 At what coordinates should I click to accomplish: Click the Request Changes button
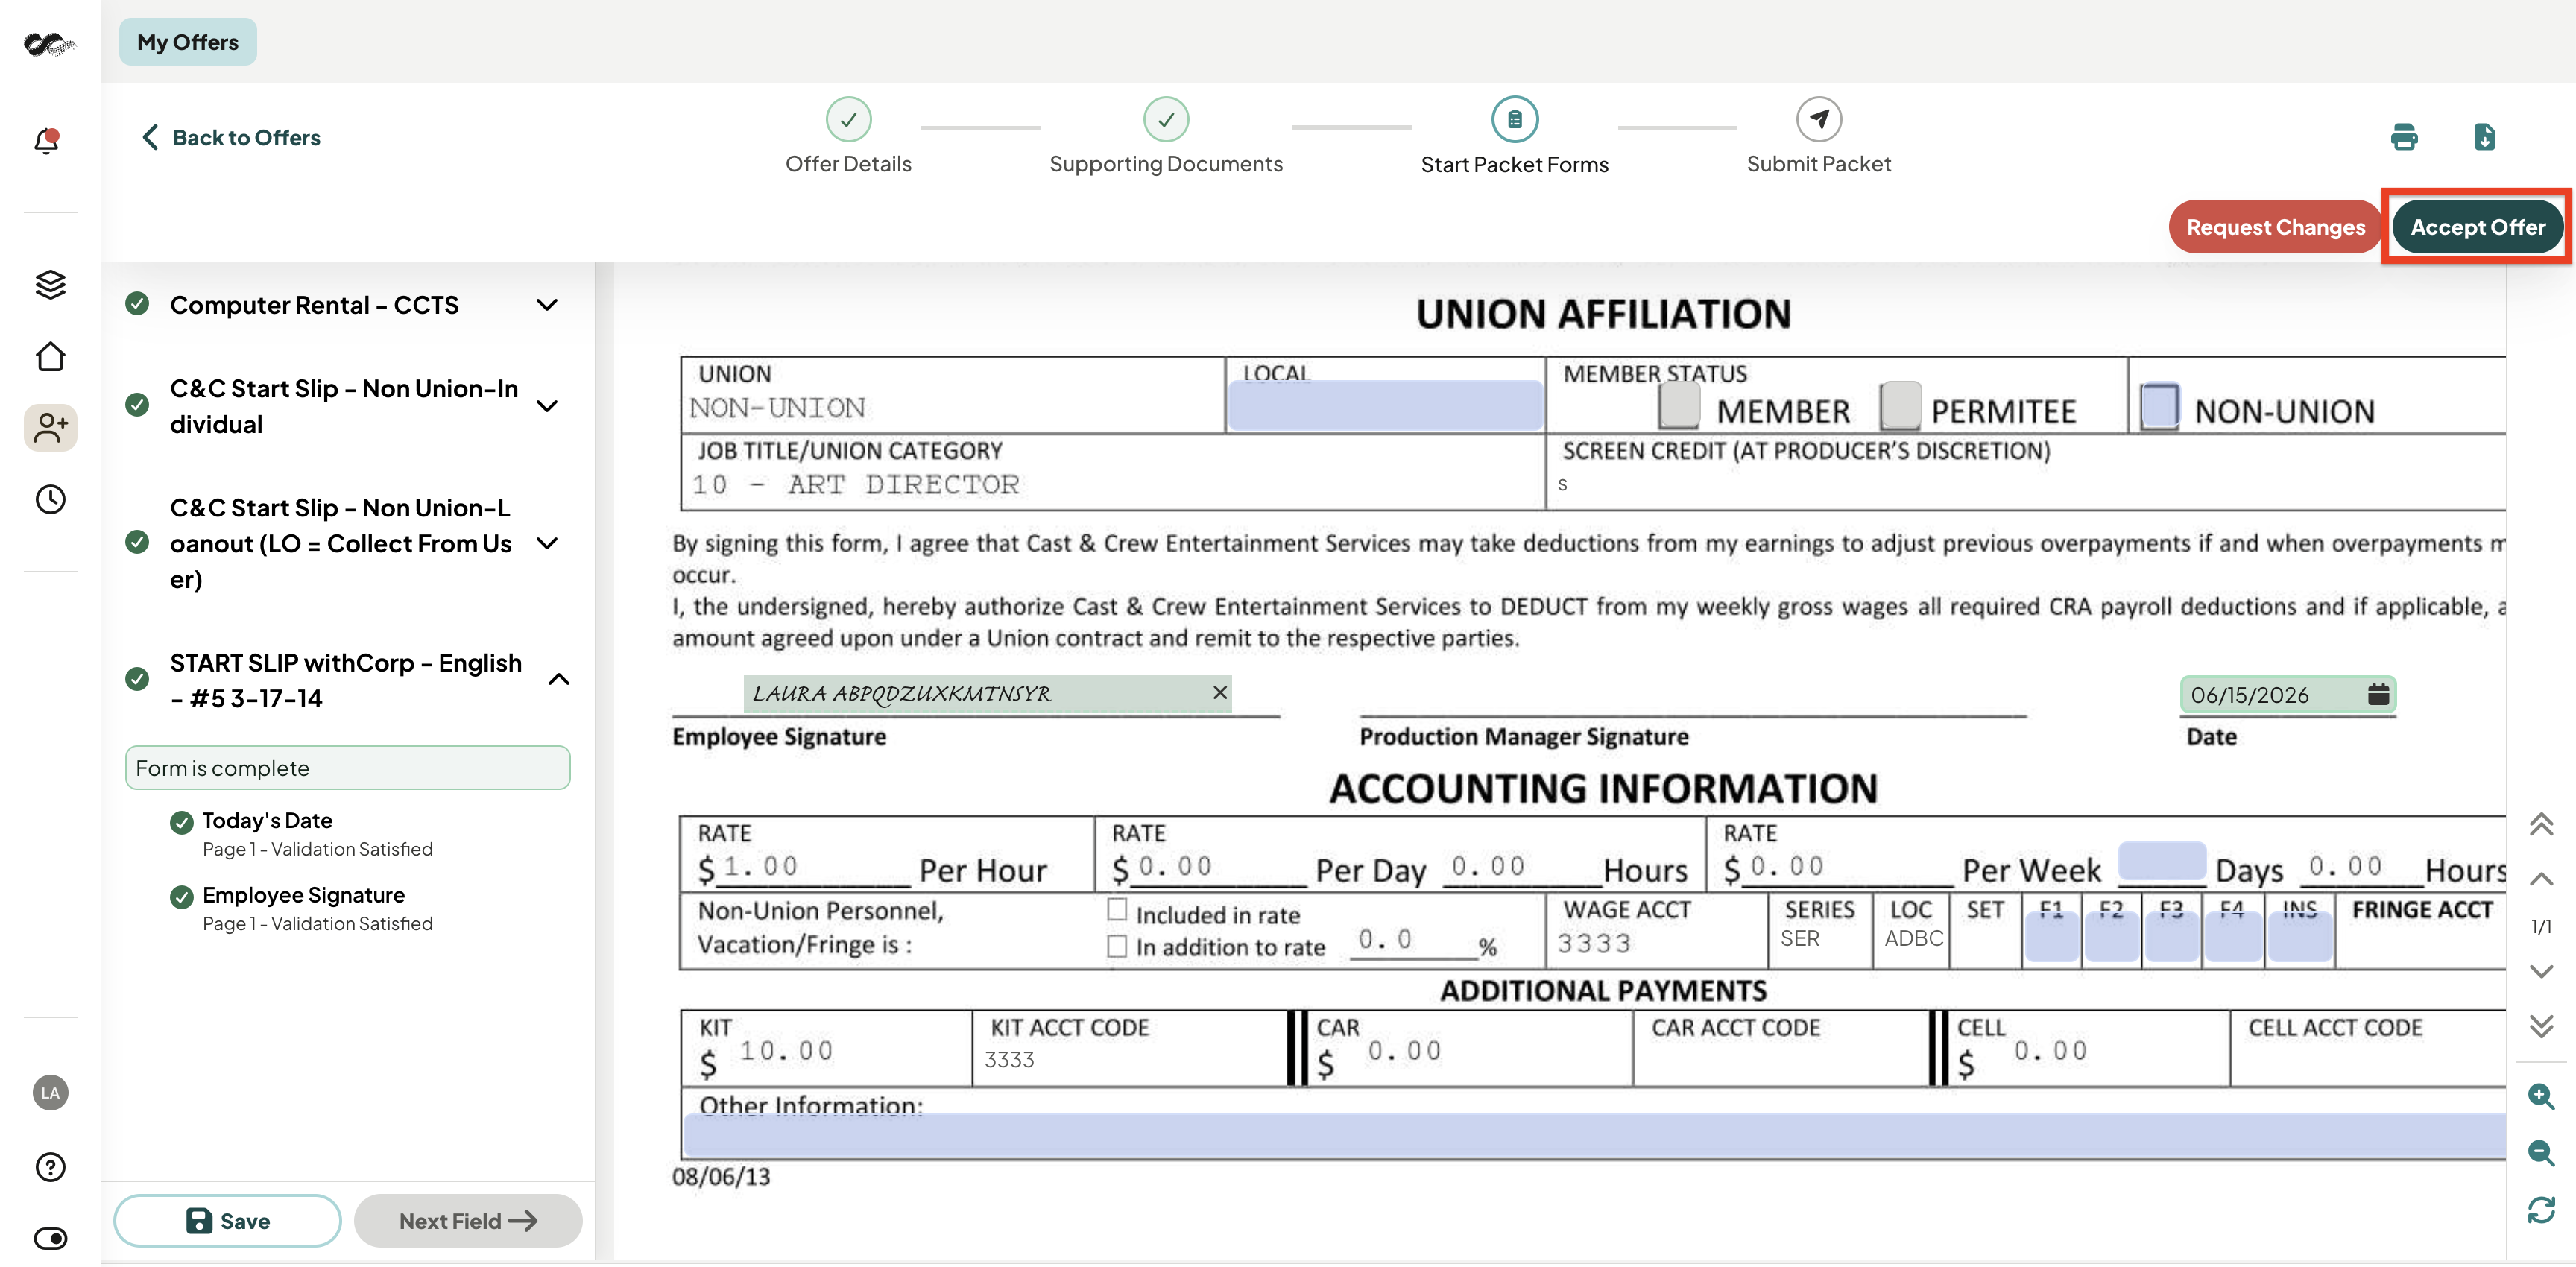[2275, 227]
